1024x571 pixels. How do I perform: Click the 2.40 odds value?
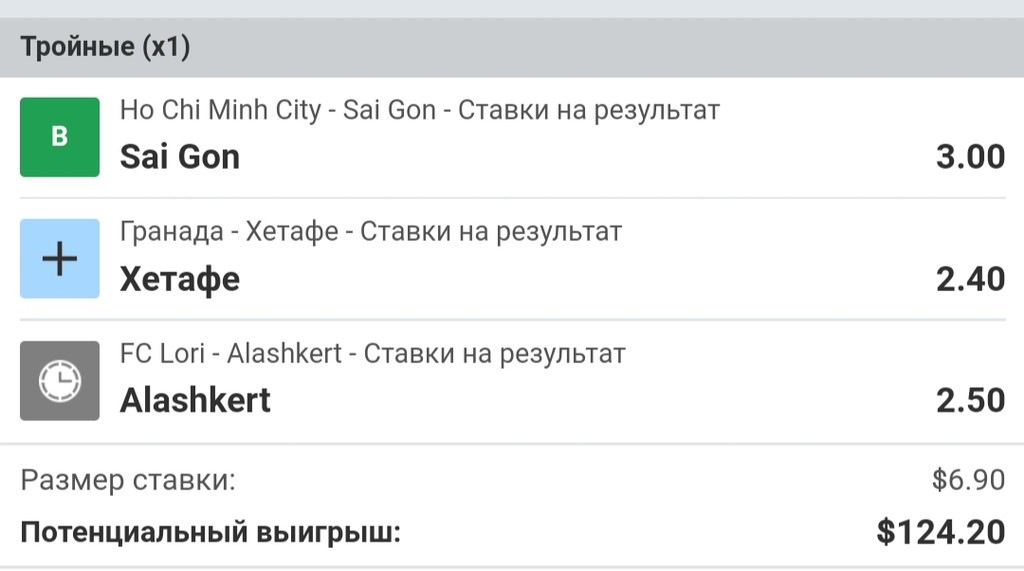[x=970, y=279]
